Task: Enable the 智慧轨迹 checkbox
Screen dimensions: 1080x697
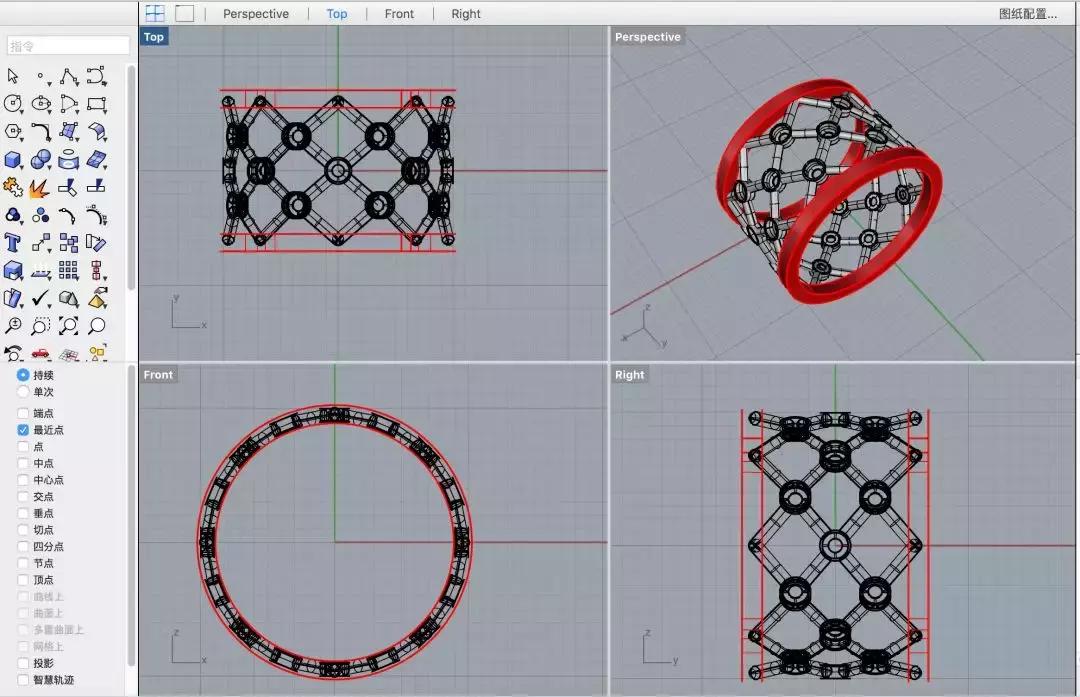Action: (23, 680)
